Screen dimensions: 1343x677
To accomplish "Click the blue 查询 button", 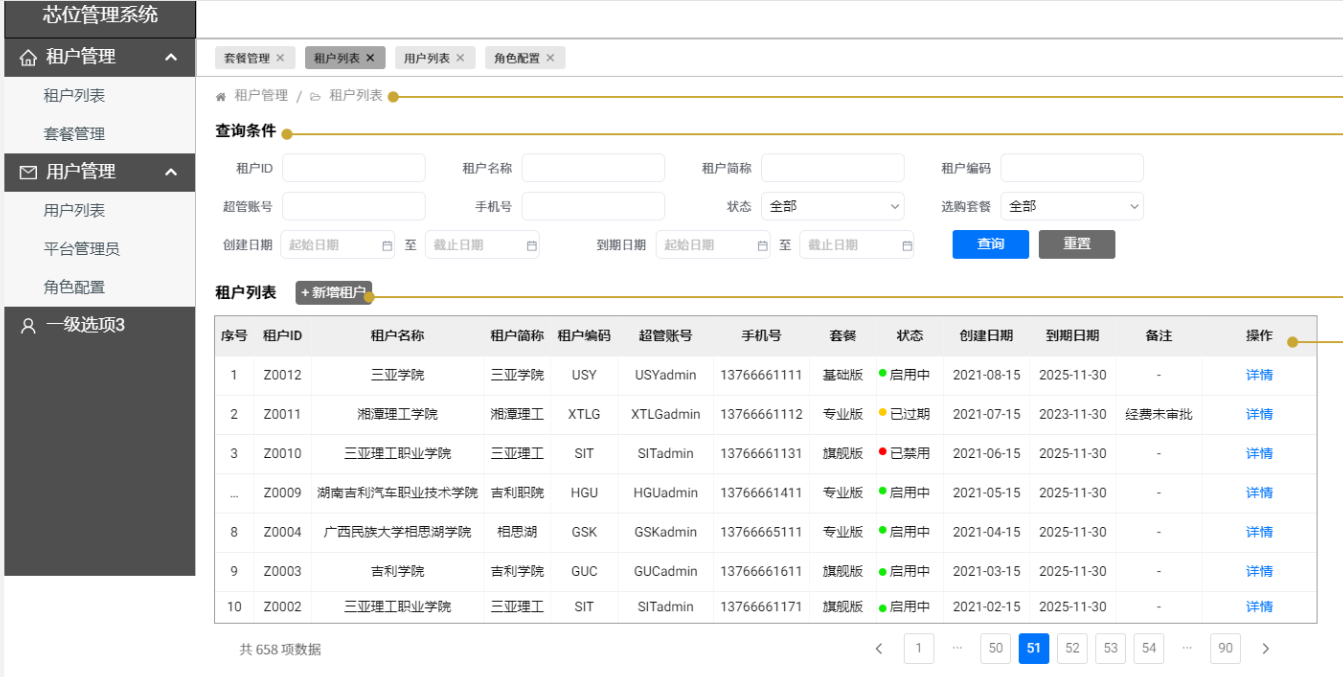I will (990, 245).
